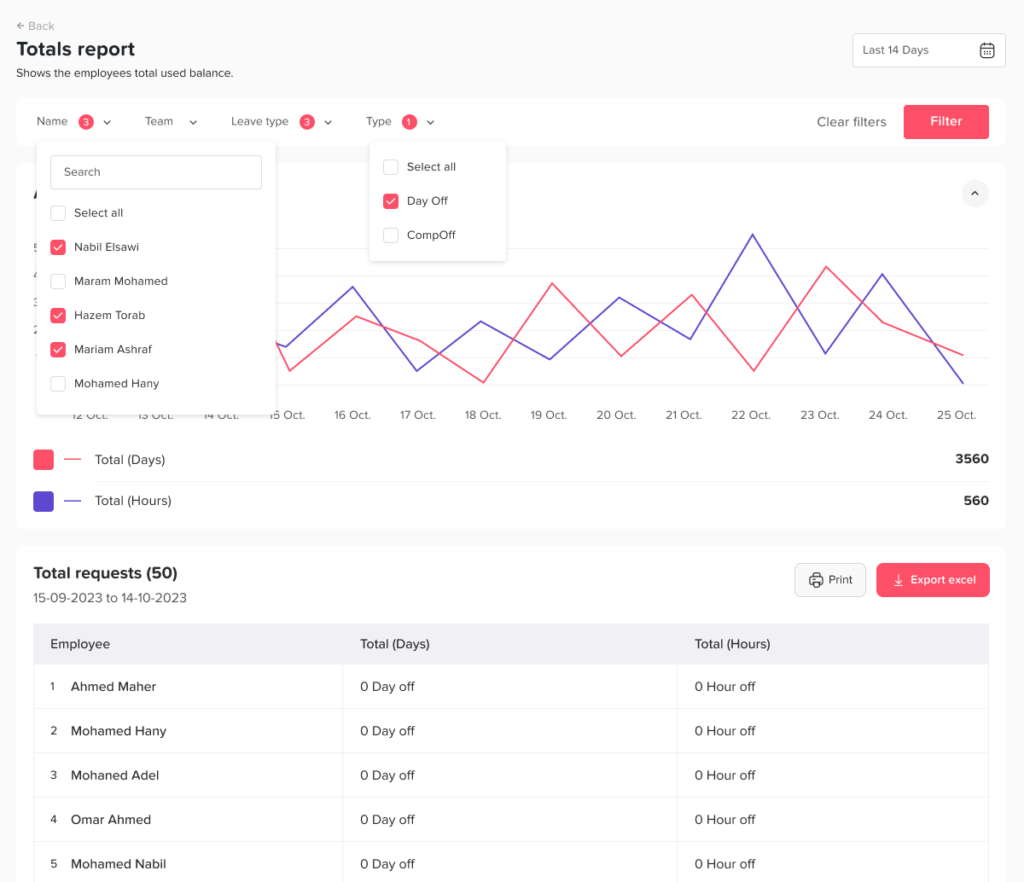Open the Last 14 Days date range
Viewport: 1024px width, 882px height.
928,50
